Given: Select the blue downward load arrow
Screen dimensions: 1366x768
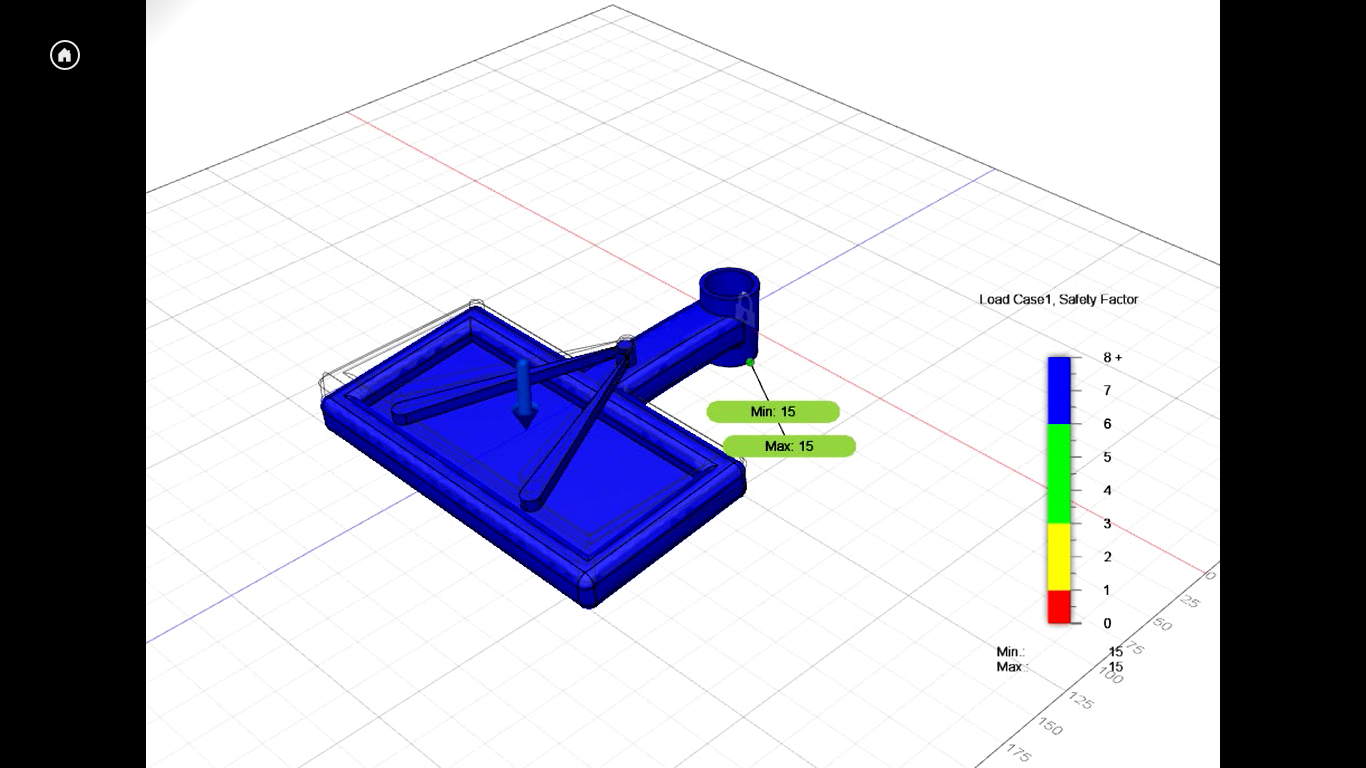Looking at the screenshot, I should (524, 395).
